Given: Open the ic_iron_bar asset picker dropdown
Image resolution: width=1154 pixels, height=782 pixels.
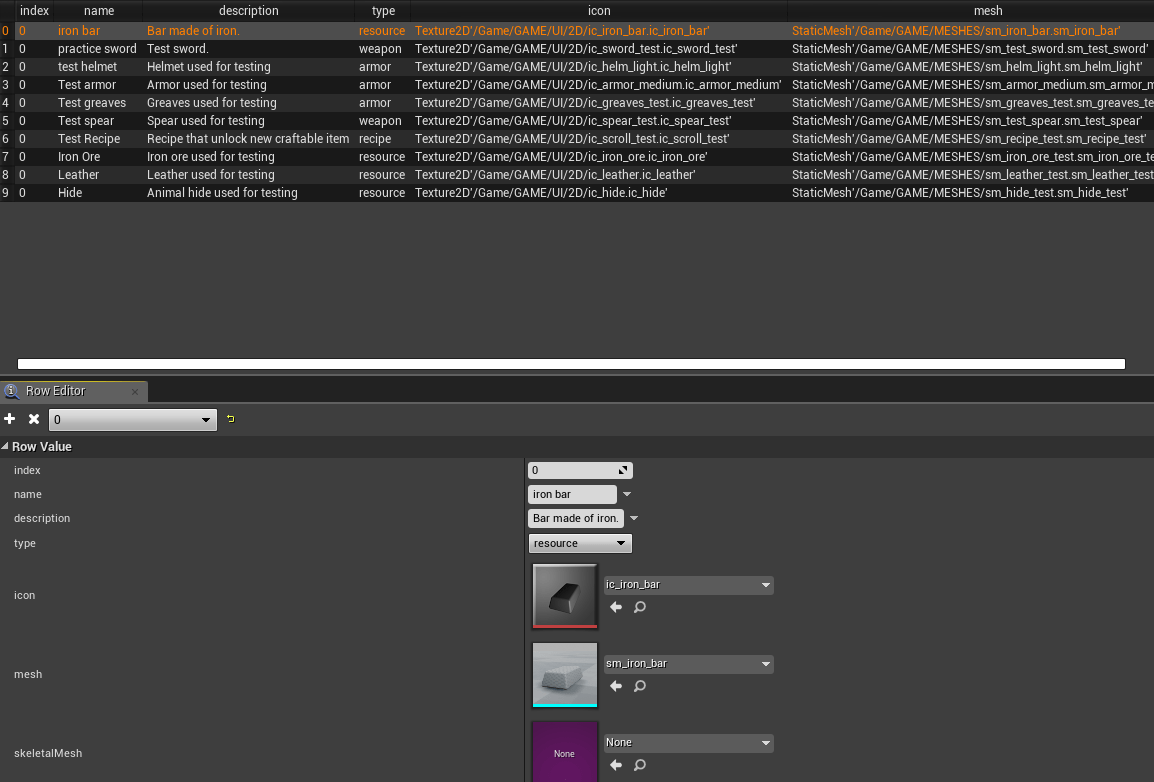Looking at the screenshot, I should [x=688, y=585].
